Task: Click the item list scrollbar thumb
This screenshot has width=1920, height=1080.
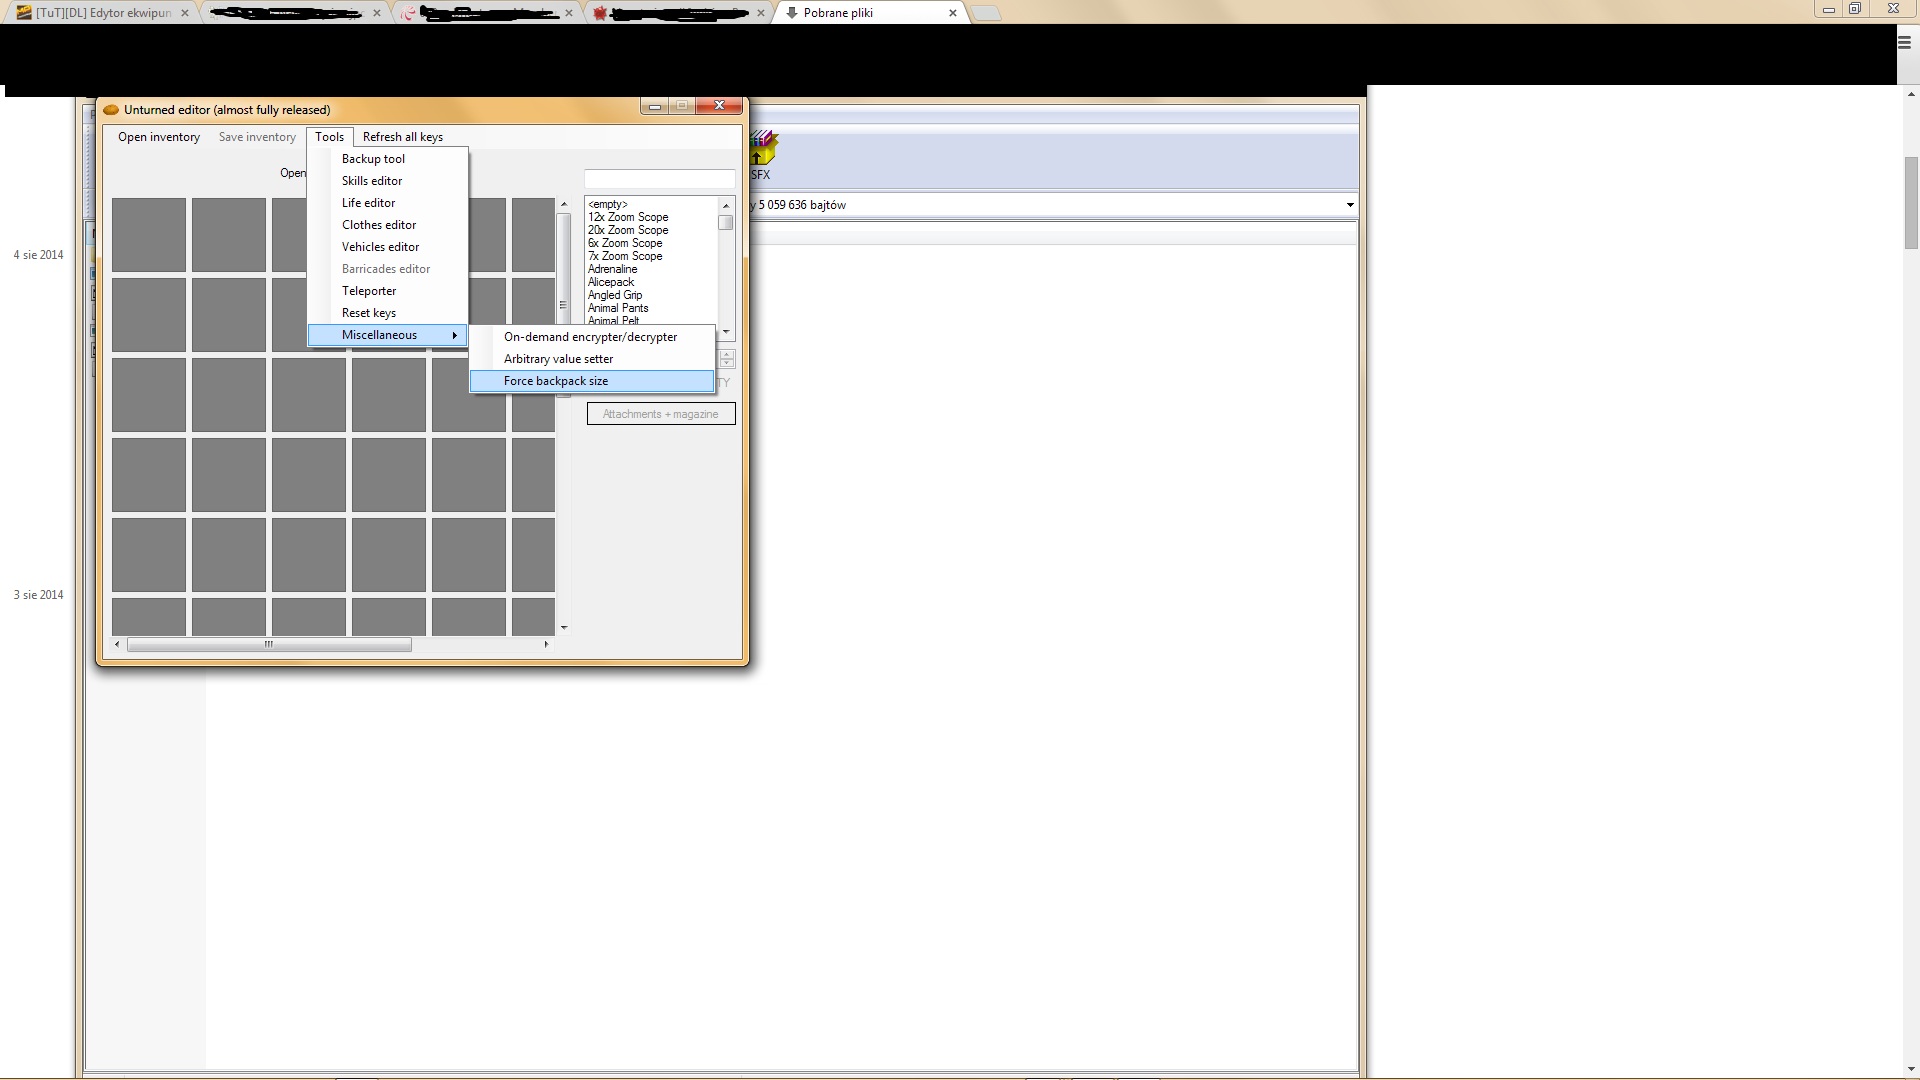Action: pyautogui.click(x=726, y=222)
